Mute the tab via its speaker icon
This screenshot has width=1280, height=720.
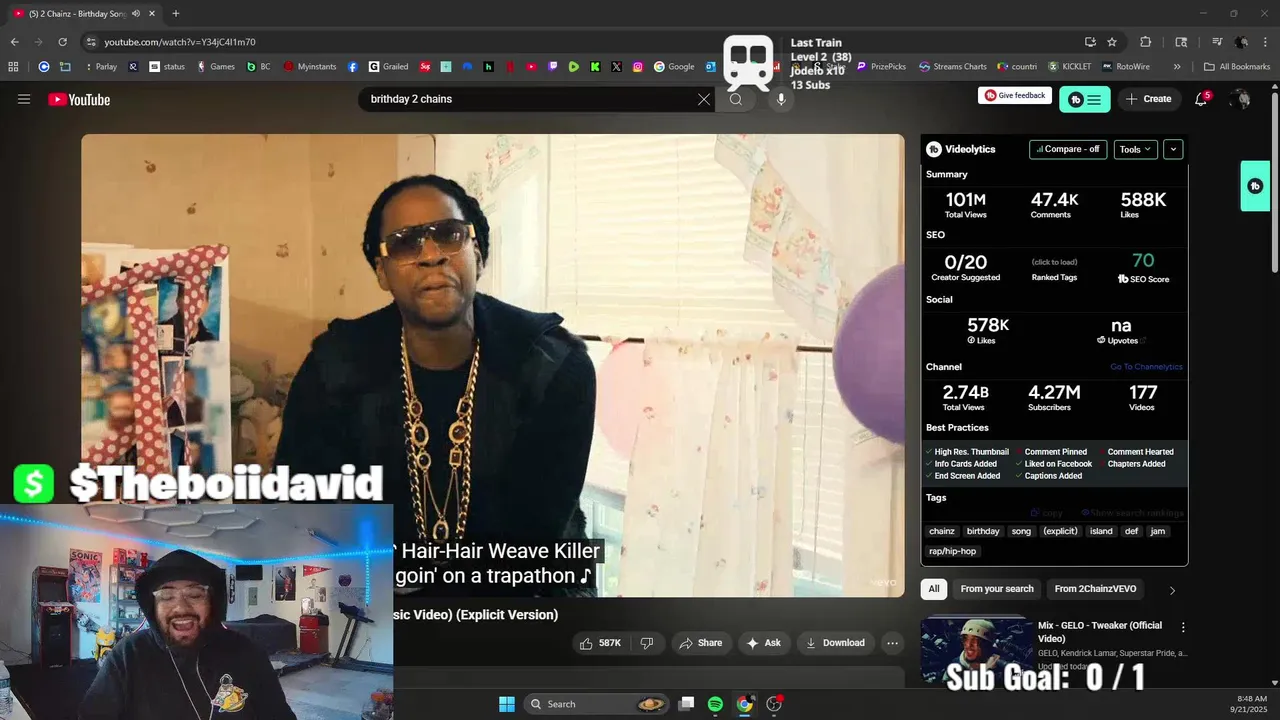[x=136, y=13]
